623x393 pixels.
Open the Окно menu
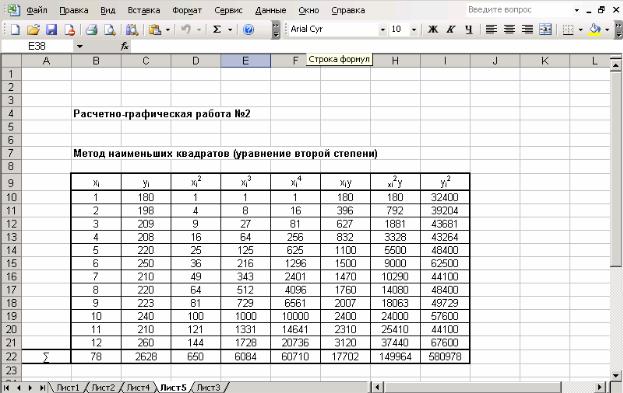click(309, 10)
